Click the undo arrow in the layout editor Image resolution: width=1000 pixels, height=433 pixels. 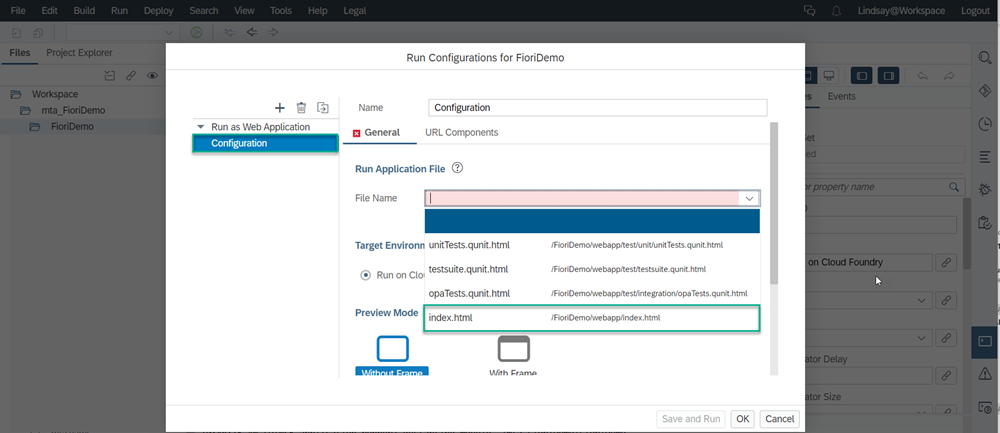[922, 75]
